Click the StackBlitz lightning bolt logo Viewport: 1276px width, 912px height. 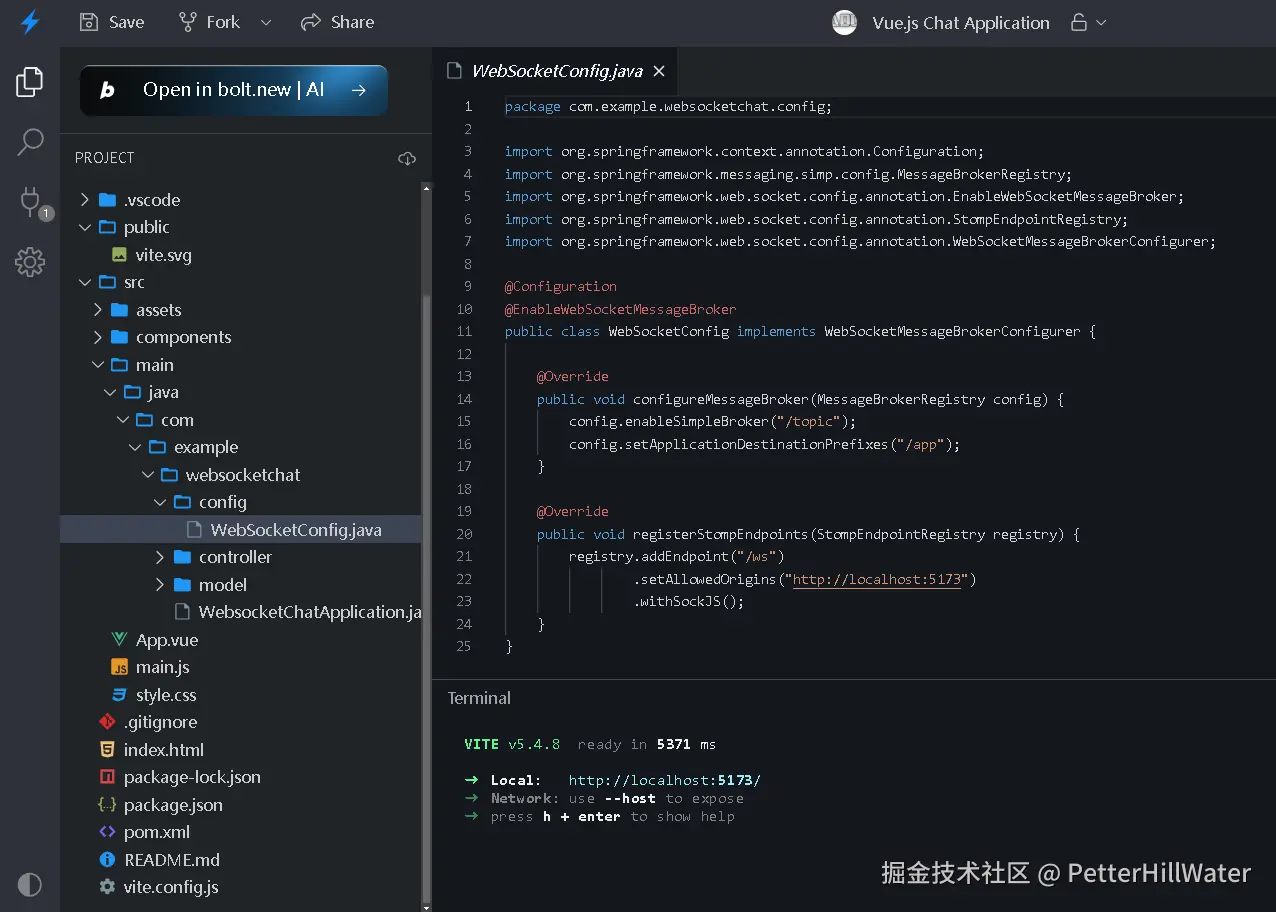click(30, 22)
